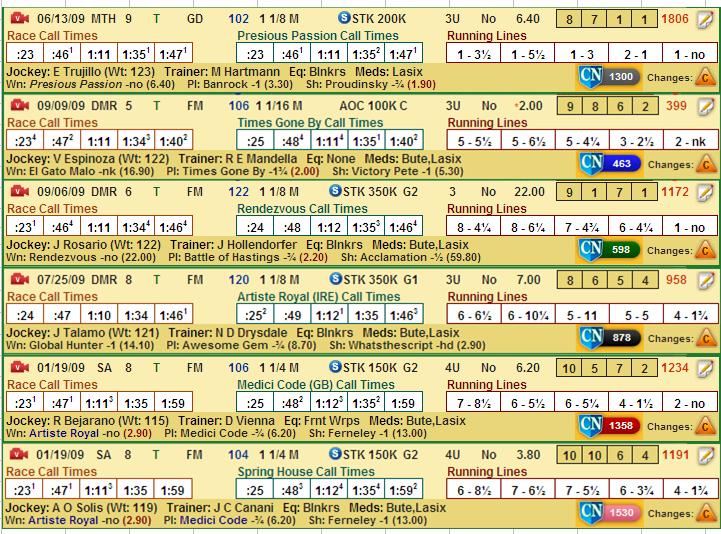Click speed figure 104 in A O Solis race

tap(238, 455)
